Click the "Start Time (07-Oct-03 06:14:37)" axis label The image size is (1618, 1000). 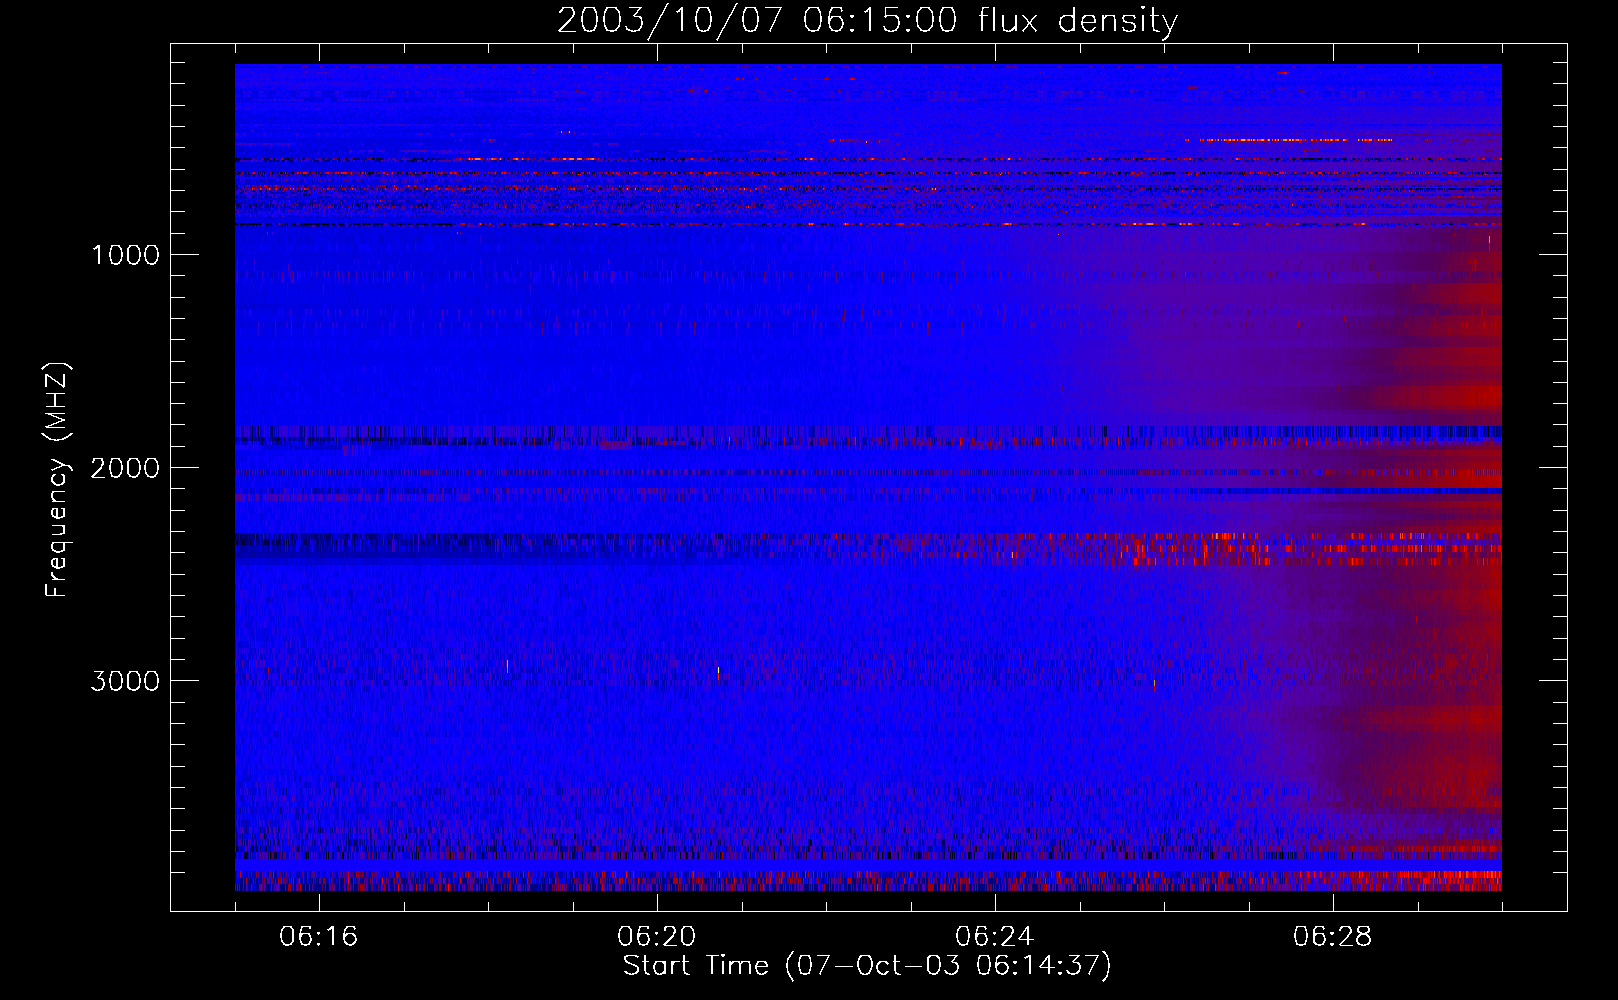pos(867,966)
